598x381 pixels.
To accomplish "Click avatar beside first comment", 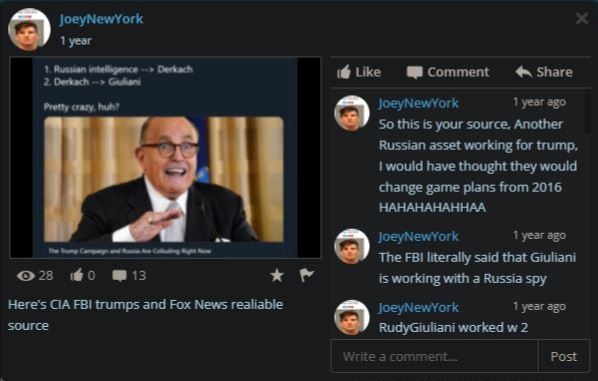I will pos(352,113).
